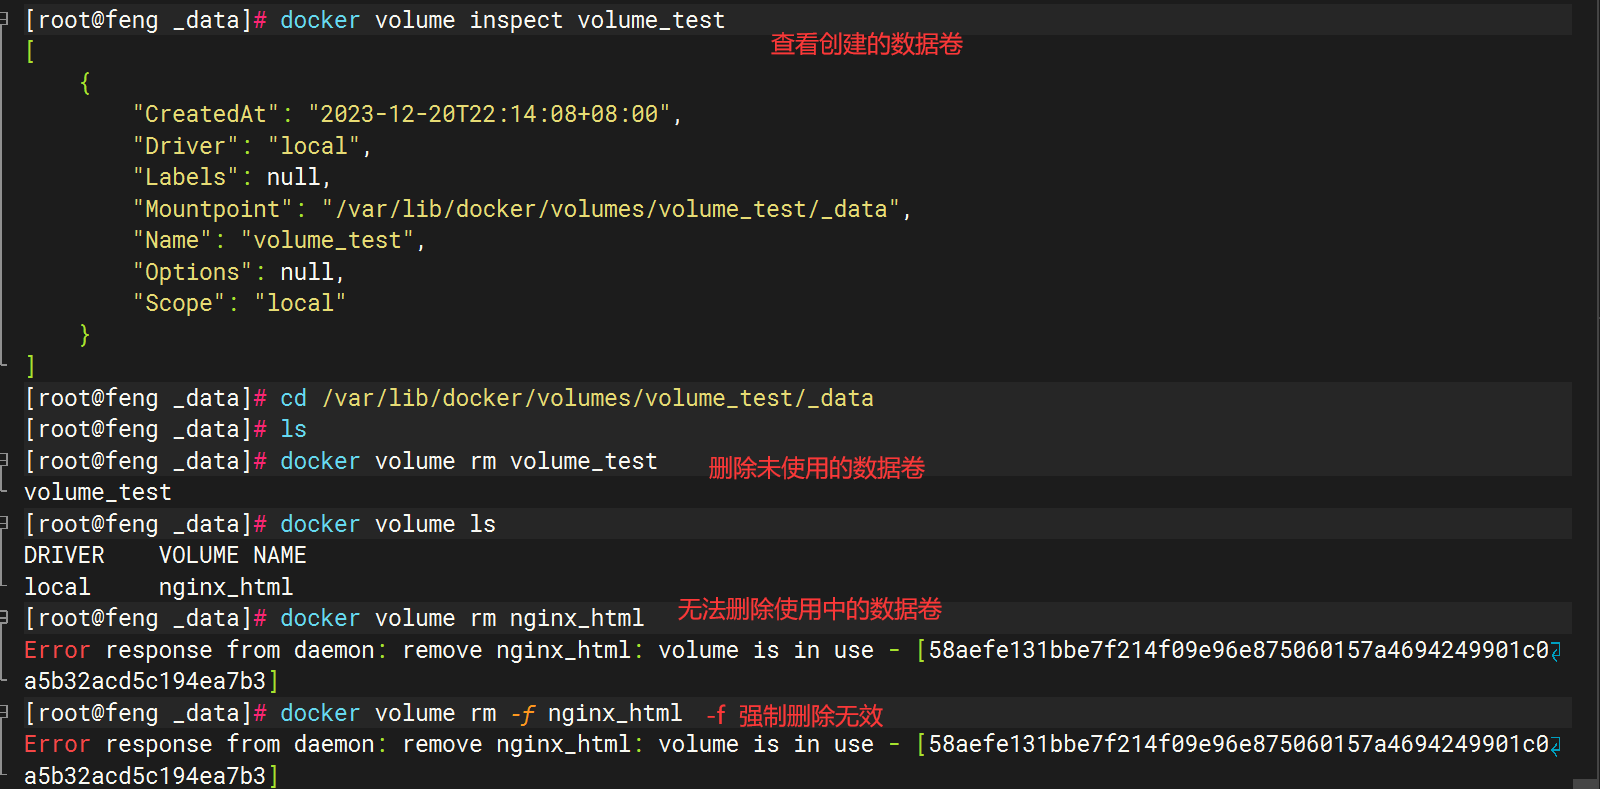Click the 'VOLUME NAME' column header
Screen dimensions: 1600x789
[x=232, y=555]
